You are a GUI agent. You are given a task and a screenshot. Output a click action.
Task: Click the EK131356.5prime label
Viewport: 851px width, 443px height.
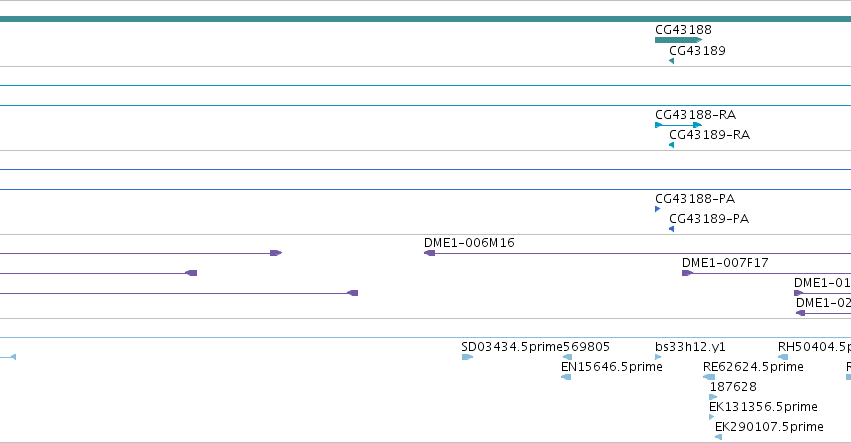(x=764, y=407)
